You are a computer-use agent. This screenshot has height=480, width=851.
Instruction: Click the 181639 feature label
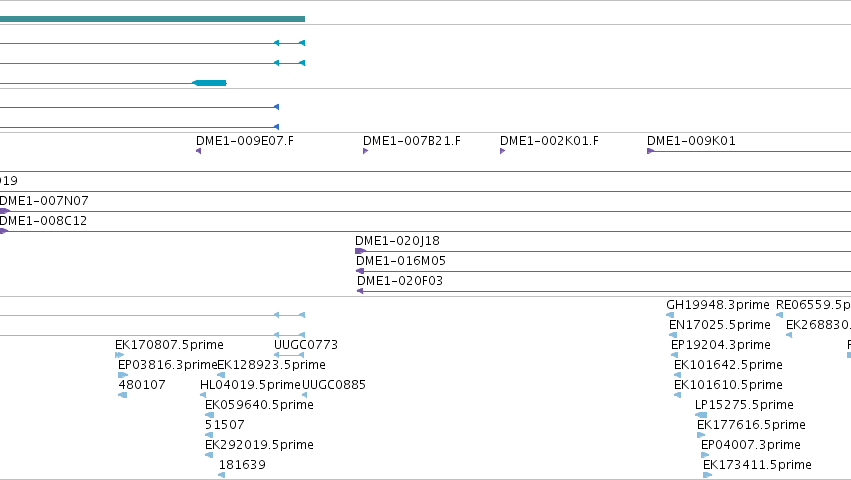coord(242,465)
